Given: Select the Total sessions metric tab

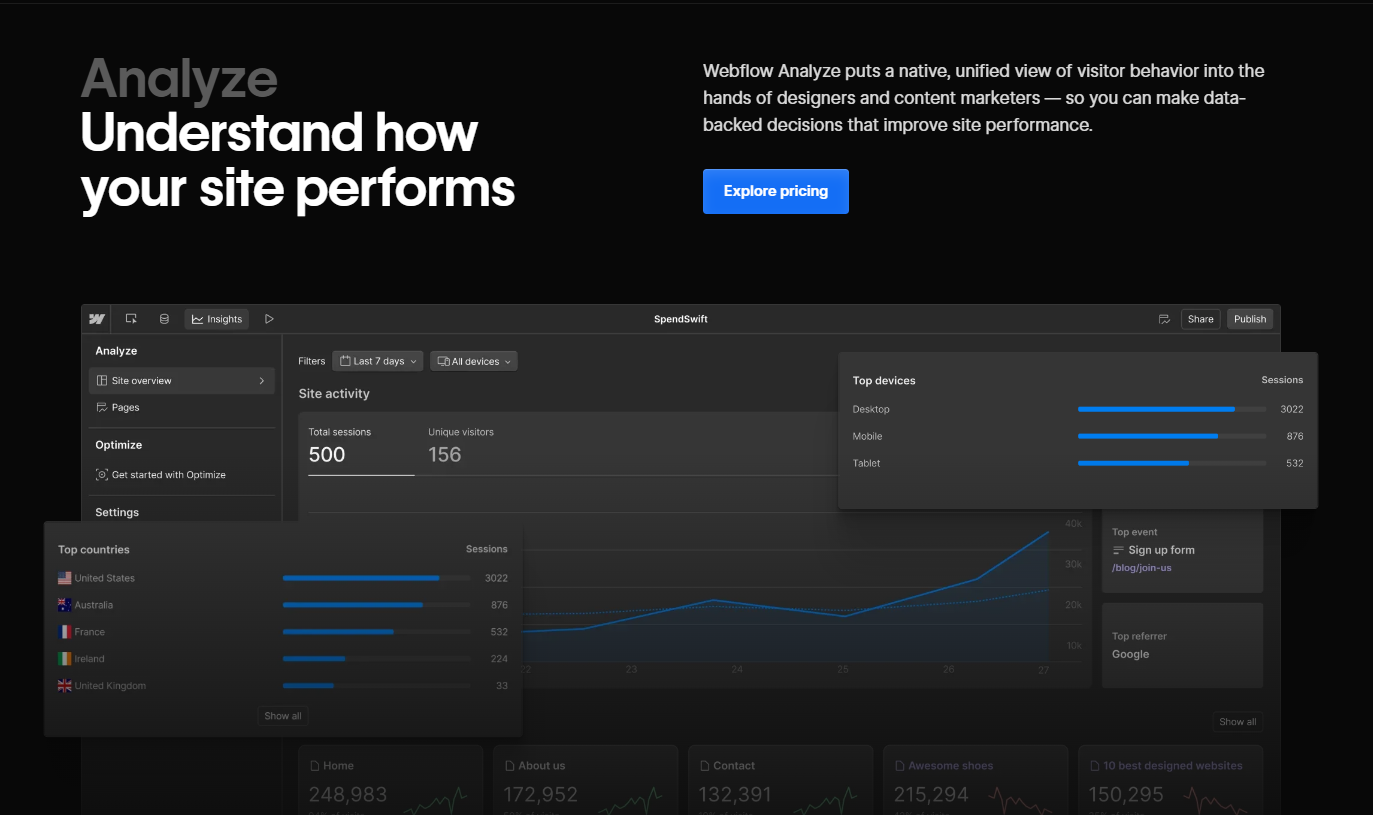Looking at the screenshot, I should [x=361, y=447].
